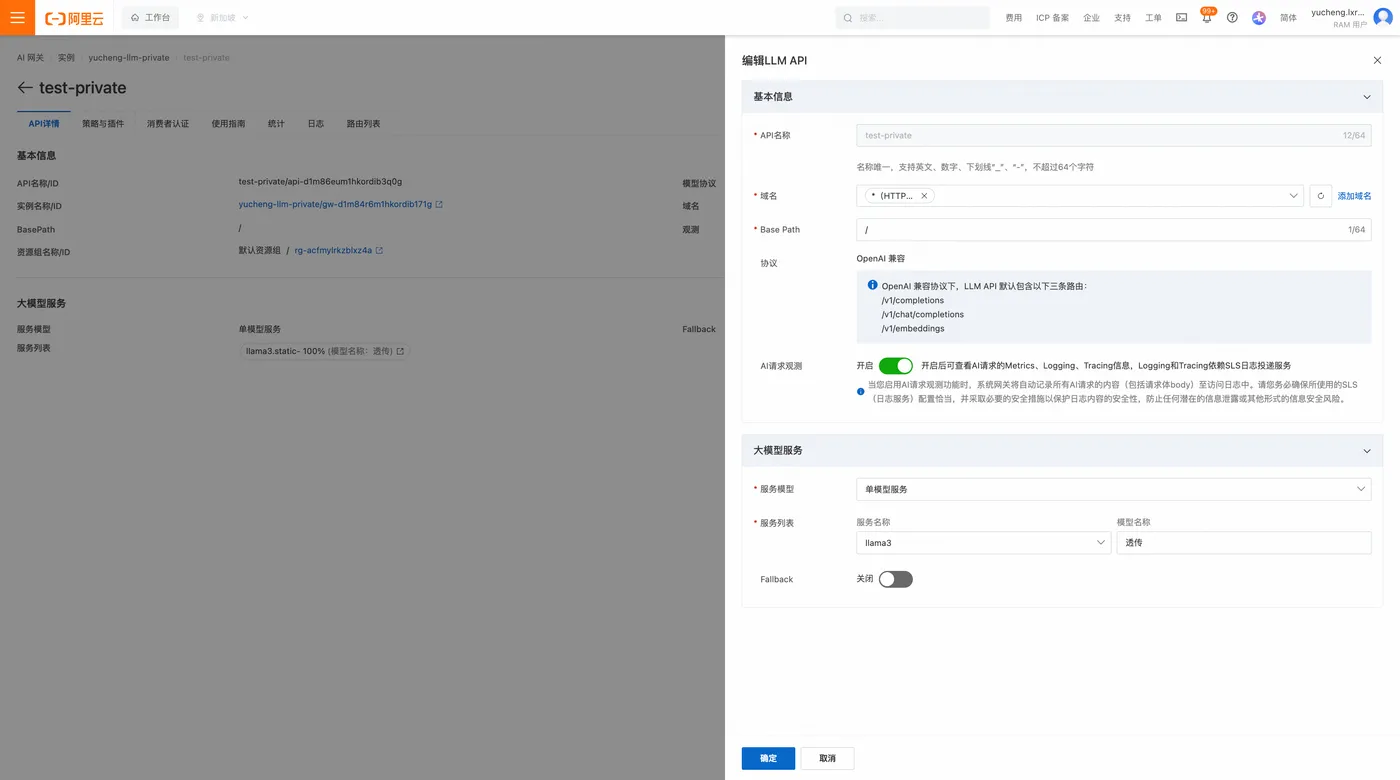Enable the Fallback toggle
The width and height of the screenshot is (1400, 780).
pos(895,578)
